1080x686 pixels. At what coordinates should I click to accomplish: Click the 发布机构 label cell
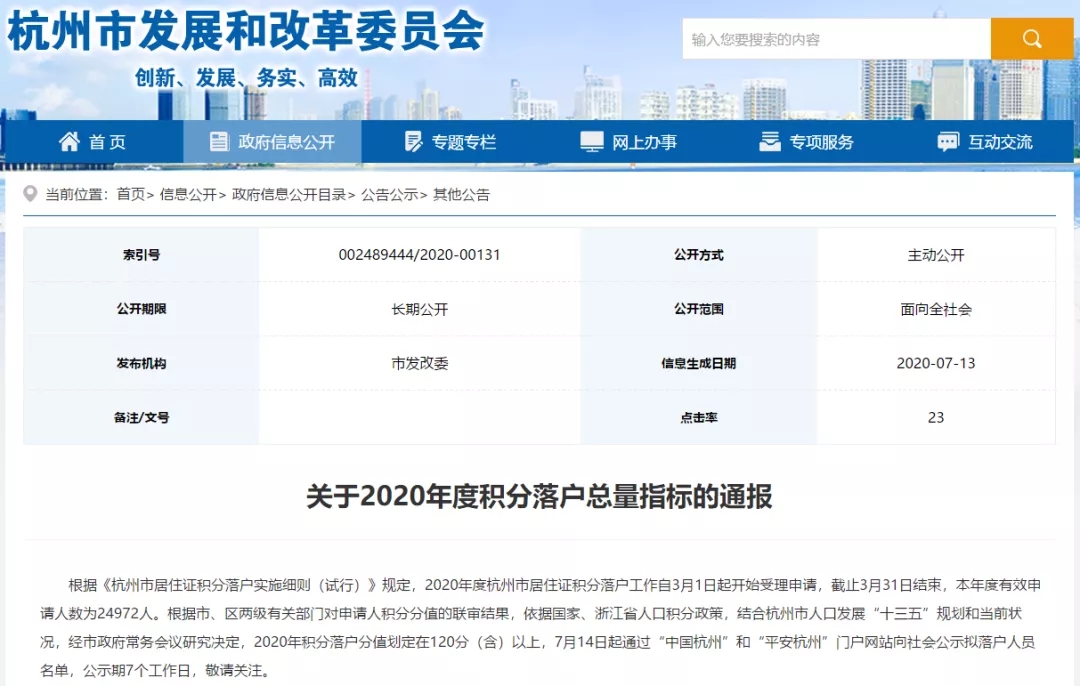[141, 363]
